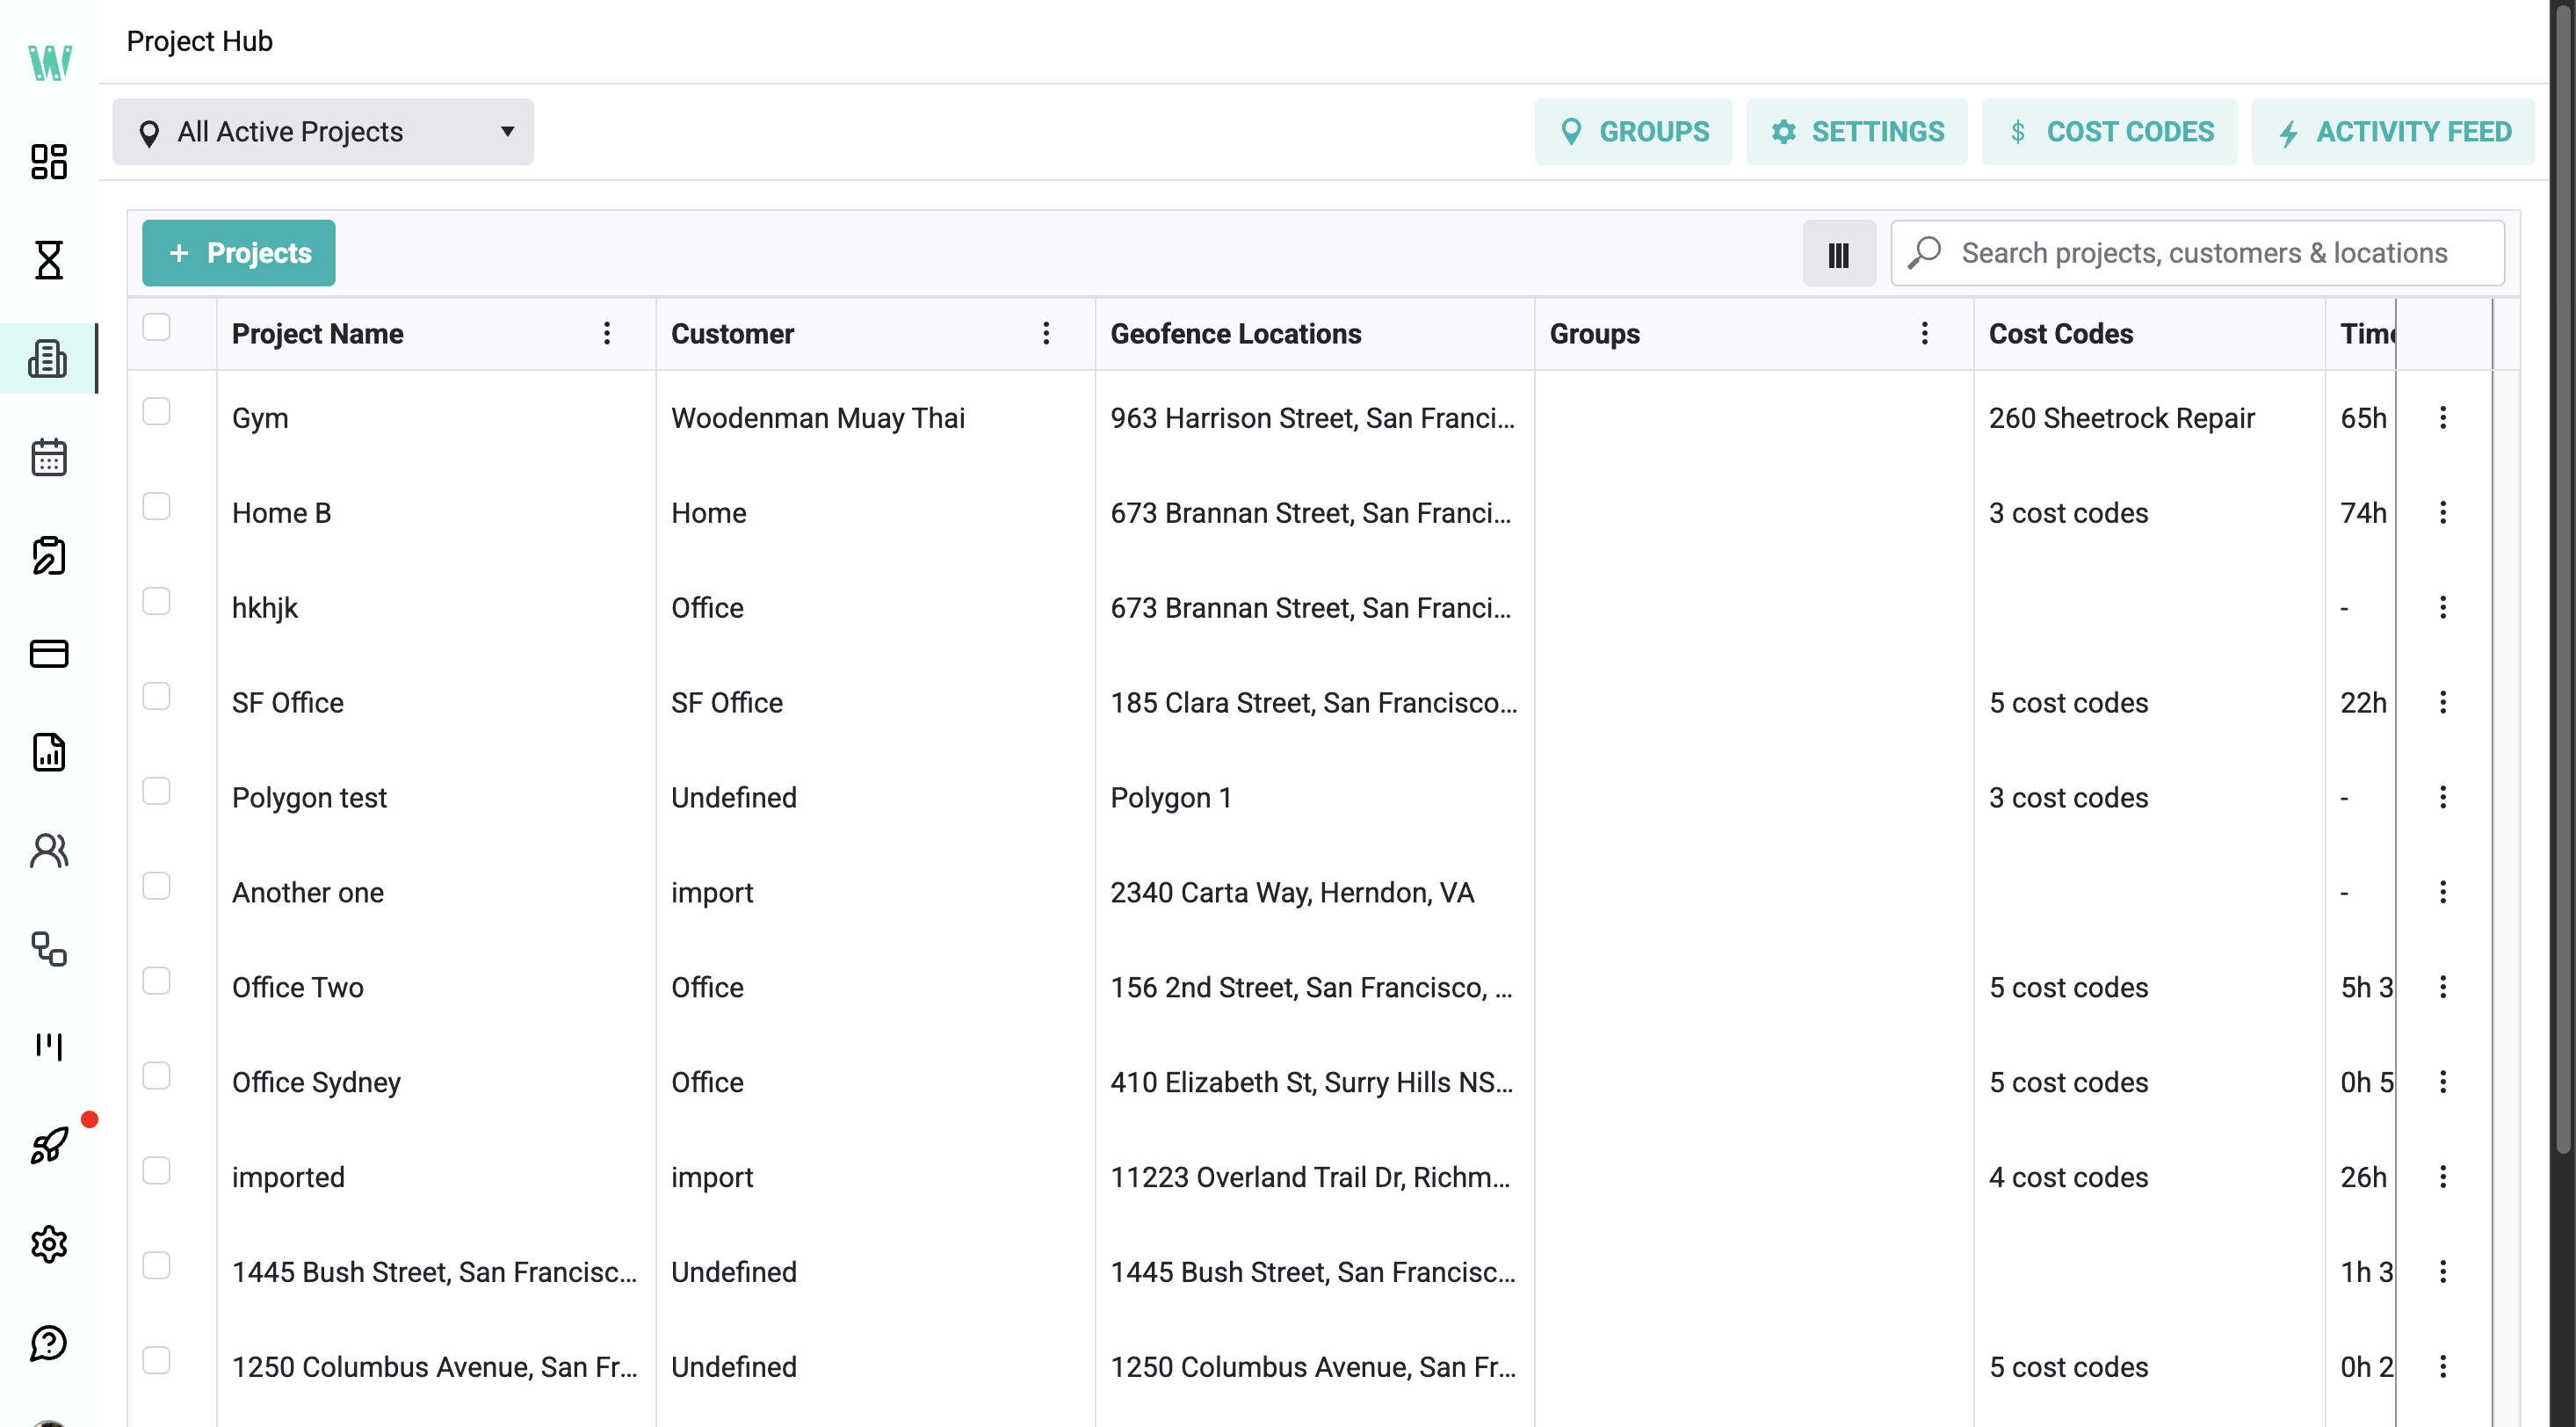
Task: Check the Another one project checkbox
Action: point(156,886)
